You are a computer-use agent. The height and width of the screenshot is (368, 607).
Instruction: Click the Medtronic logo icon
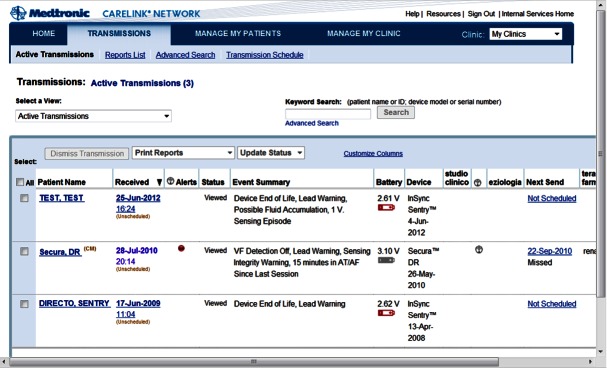click(x=18, y=13)
